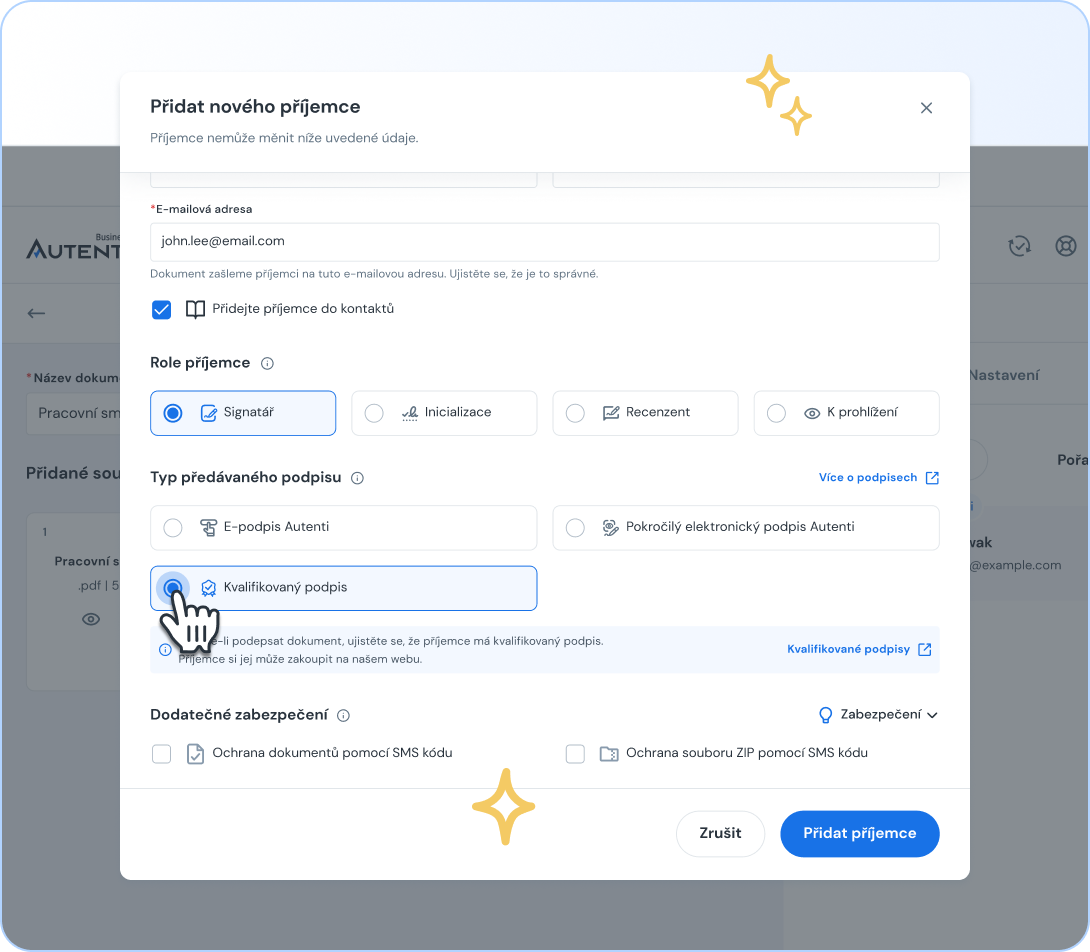
Task: Click the Přidat příjemce button
Action: [860, 833]
